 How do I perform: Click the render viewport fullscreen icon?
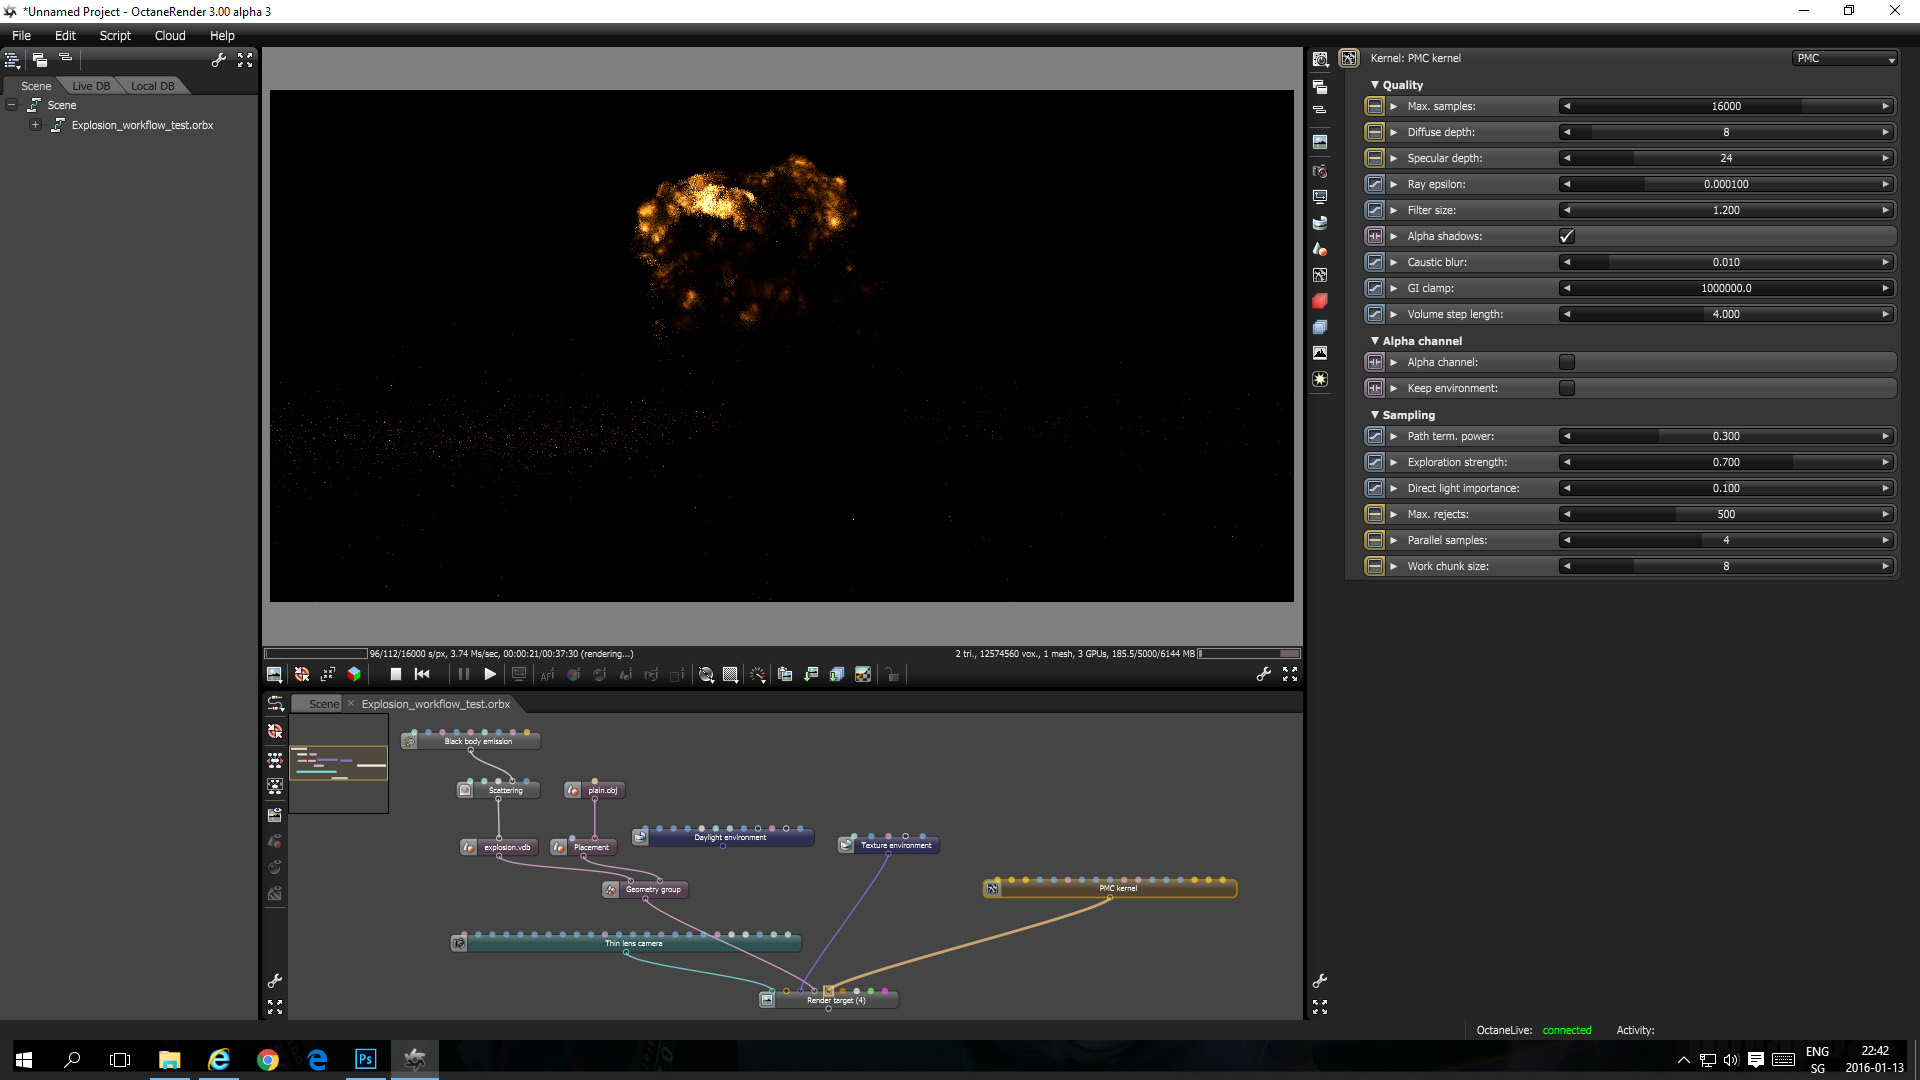(1290, 675)
